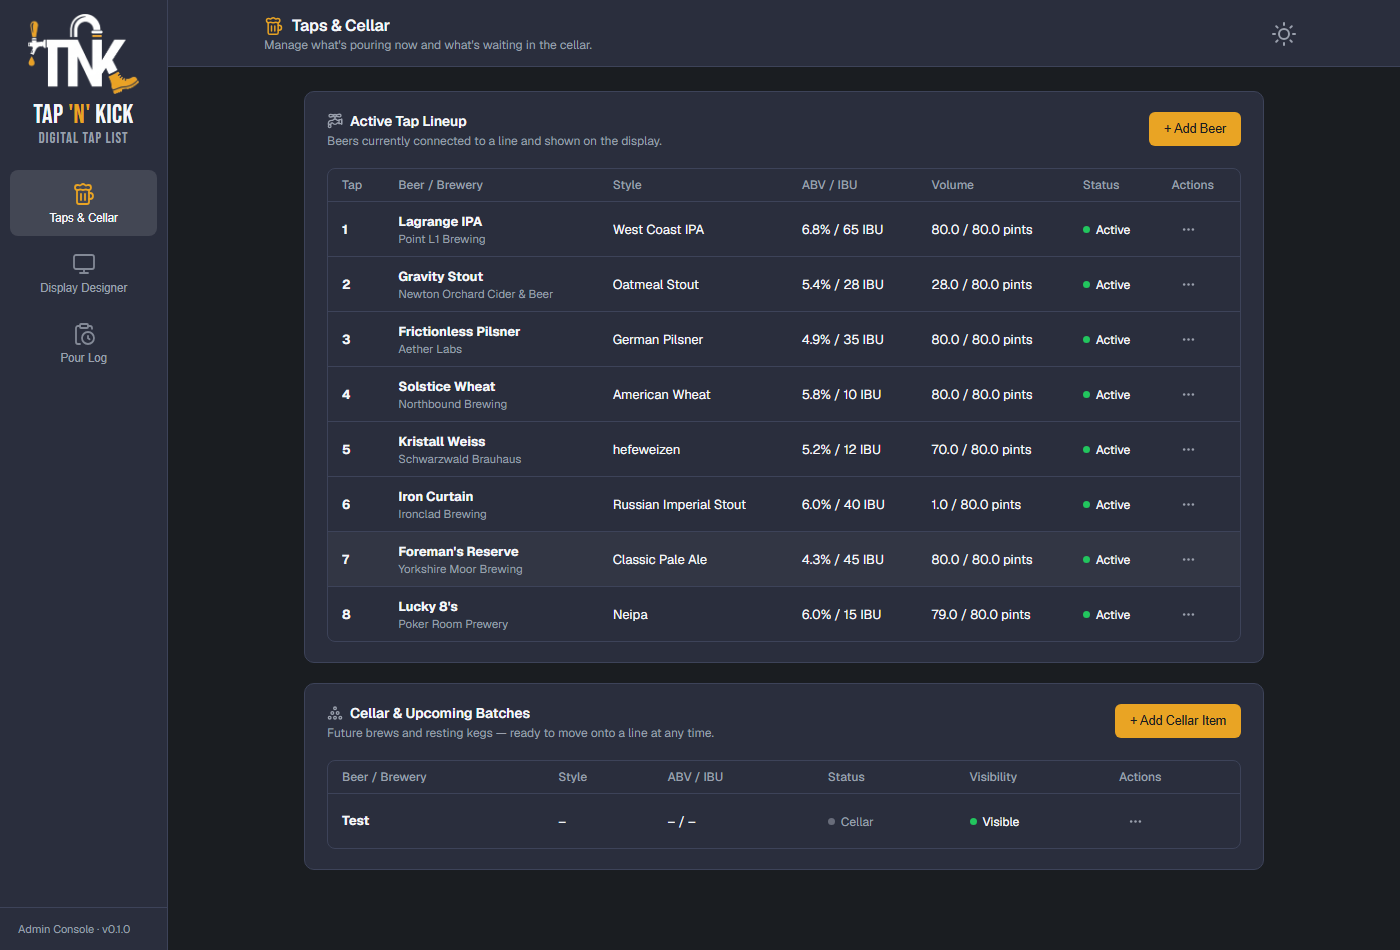This screenshot has height=950, width=1400.
Task: Open actions menu for Kristall Weiss
Action: click(x=1188, y=450)
